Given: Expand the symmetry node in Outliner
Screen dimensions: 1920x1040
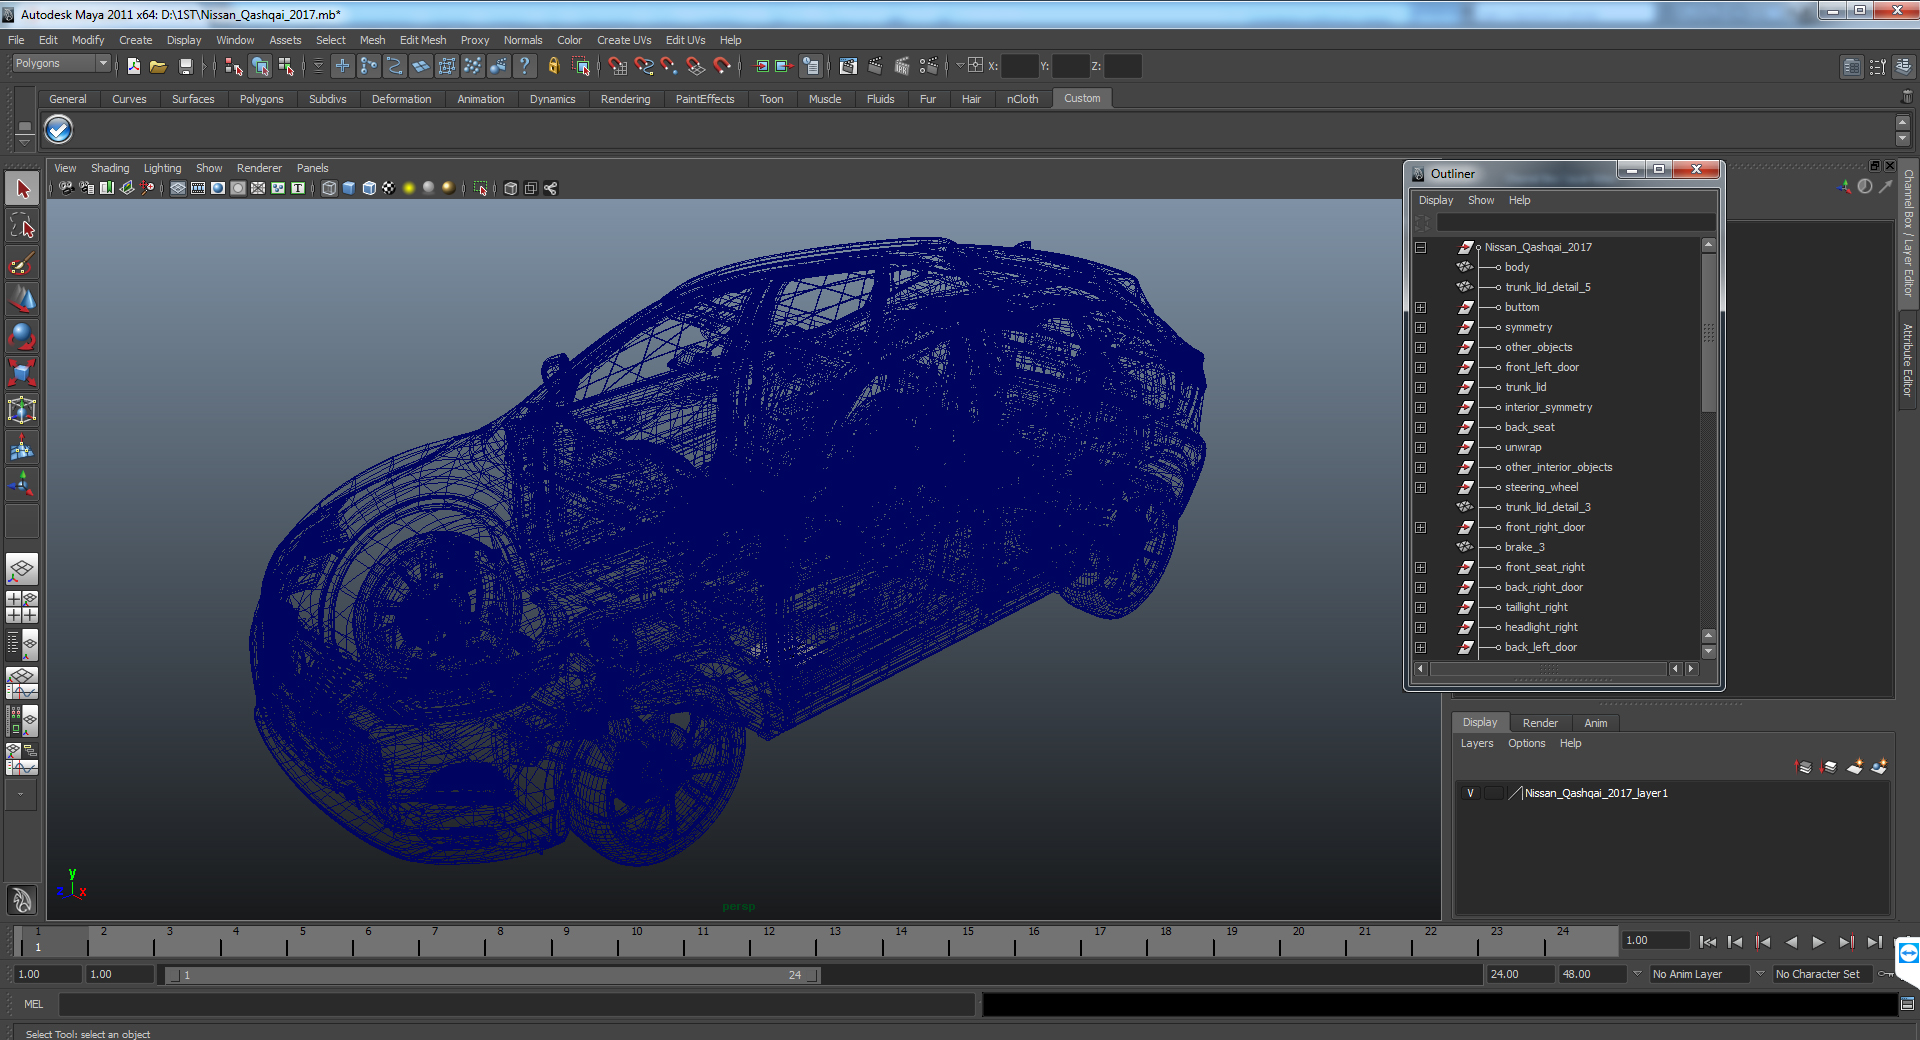Looking at the screenshot, I should tap(1420, 327).
